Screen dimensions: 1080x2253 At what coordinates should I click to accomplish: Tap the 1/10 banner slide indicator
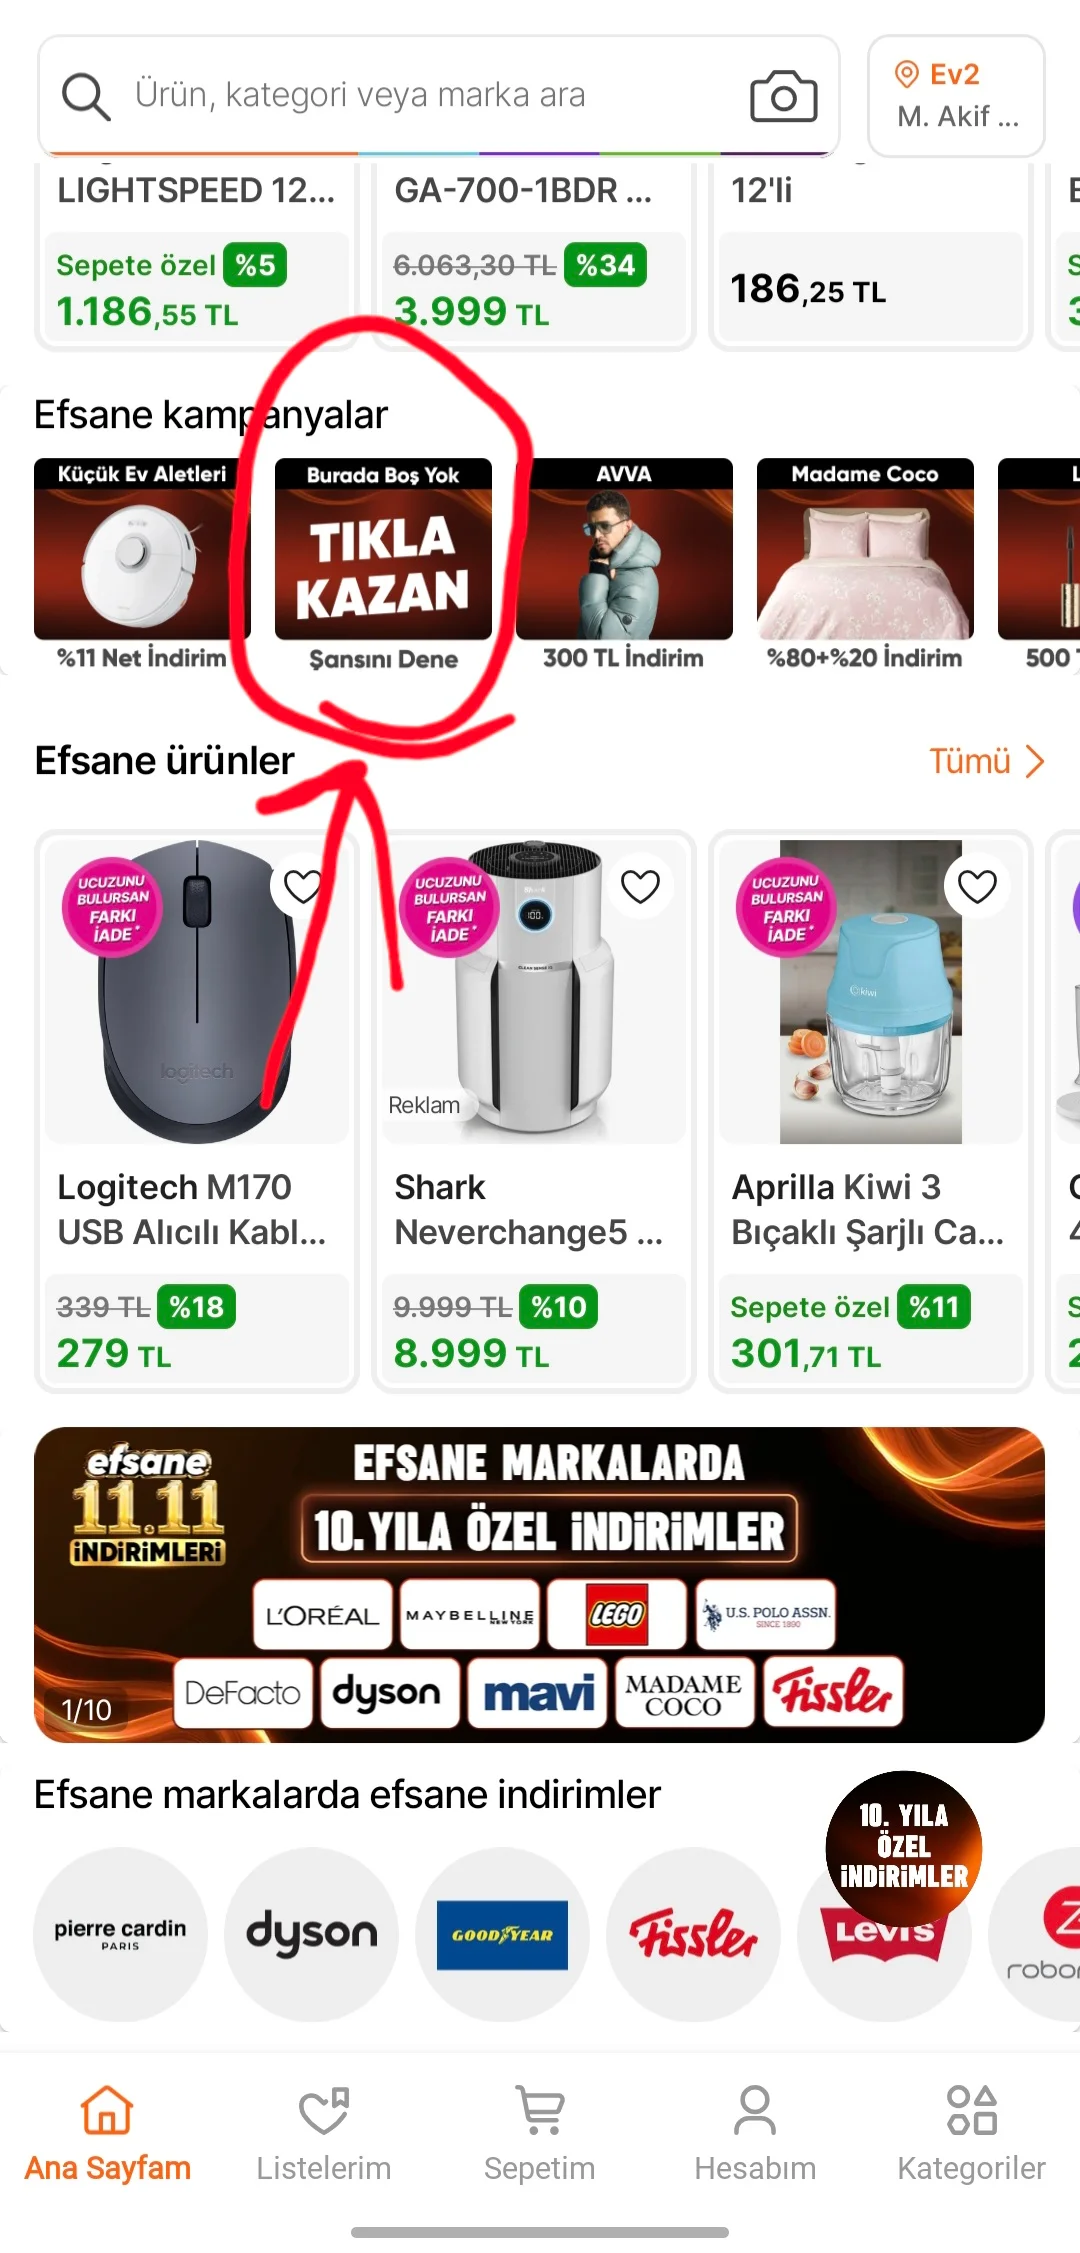(x=86, y=1710)
